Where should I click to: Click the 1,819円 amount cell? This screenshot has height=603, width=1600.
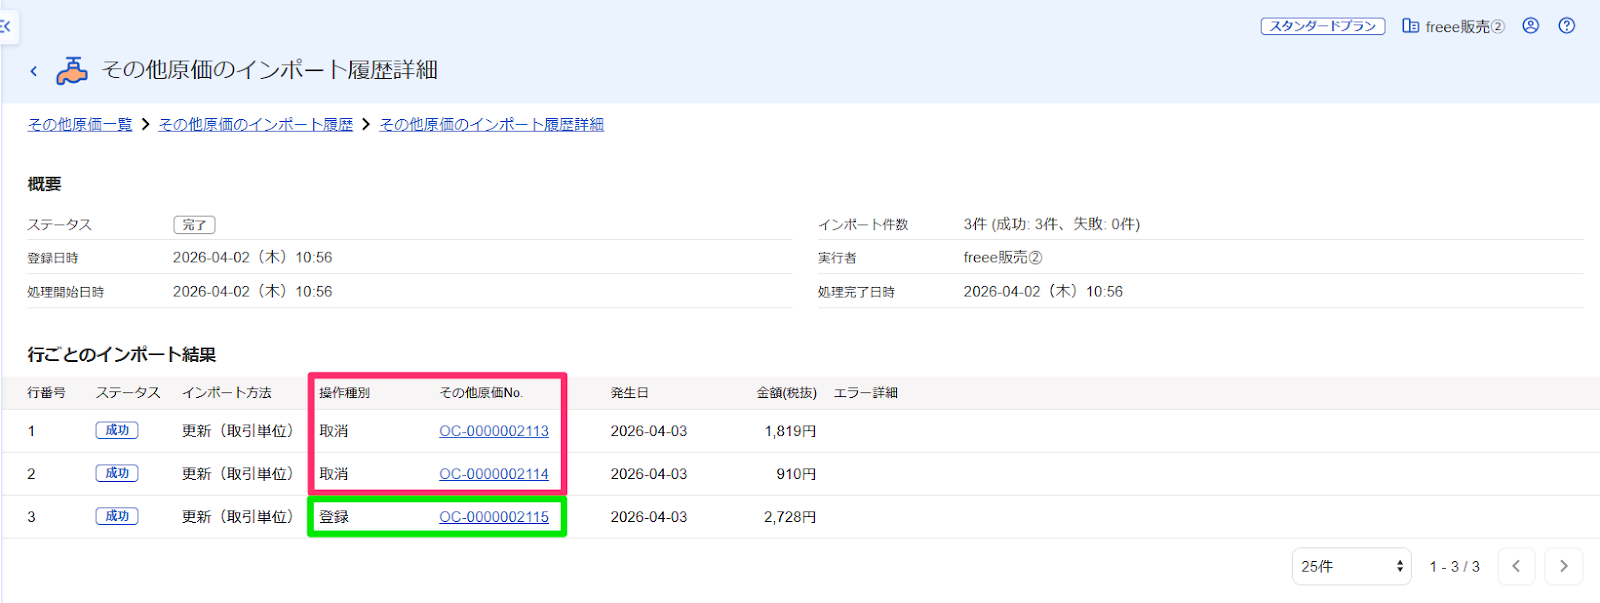(x=790, y=431)
